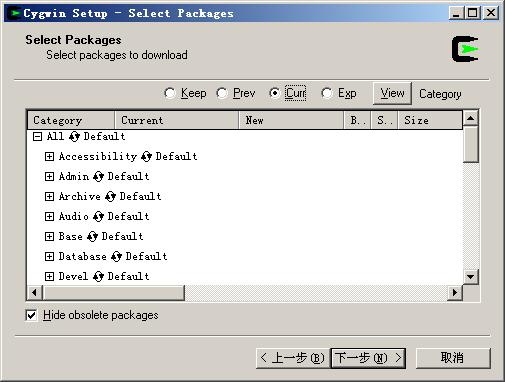Viewport: 505px width, 382px height.
Task: Click the cycle icon next to Accessibility
Action: point(146,156)
